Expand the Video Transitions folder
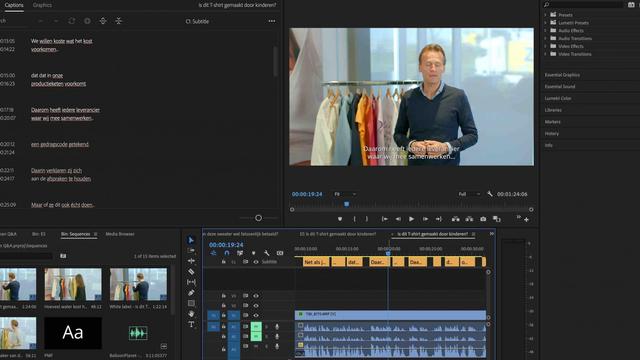640x360 pixels. point(545,54)
